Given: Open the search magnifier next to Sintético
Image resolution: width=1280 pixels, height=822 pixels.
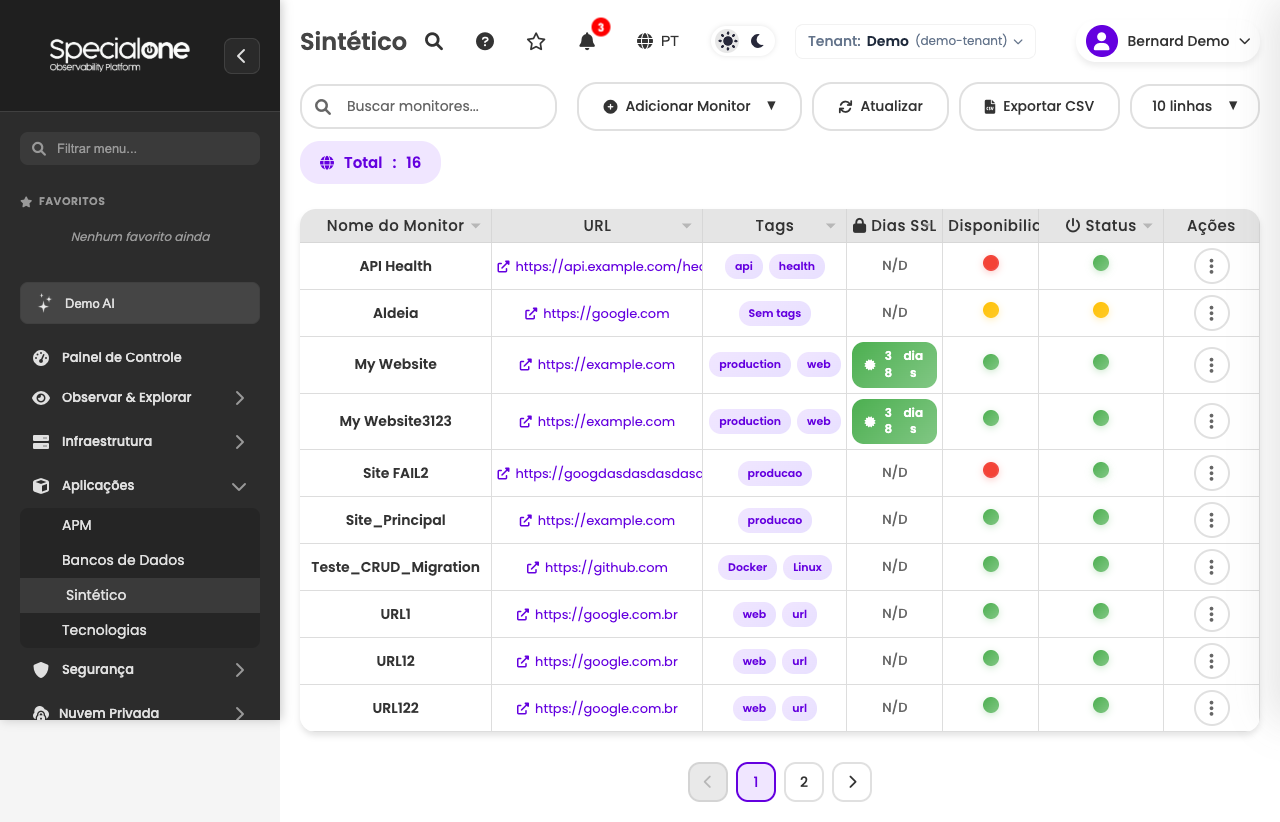Looking at the screenshot, I should [x=434, y=41].
